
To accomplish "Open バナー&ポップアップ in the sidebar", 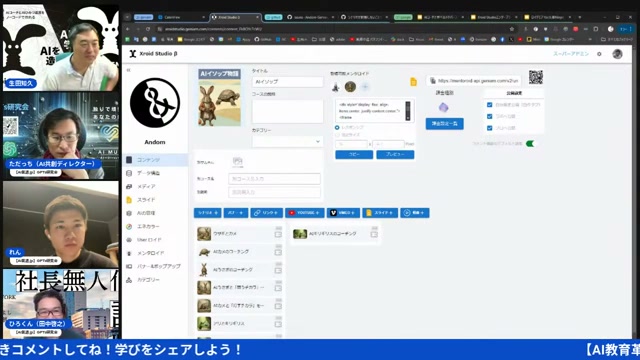I will point(155,266).
